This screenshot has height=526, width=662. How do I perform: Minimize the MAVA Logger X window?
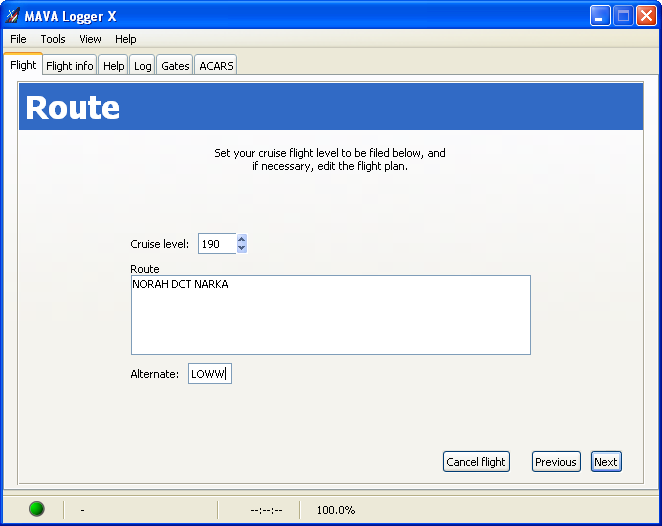click(x=600, y=16)
